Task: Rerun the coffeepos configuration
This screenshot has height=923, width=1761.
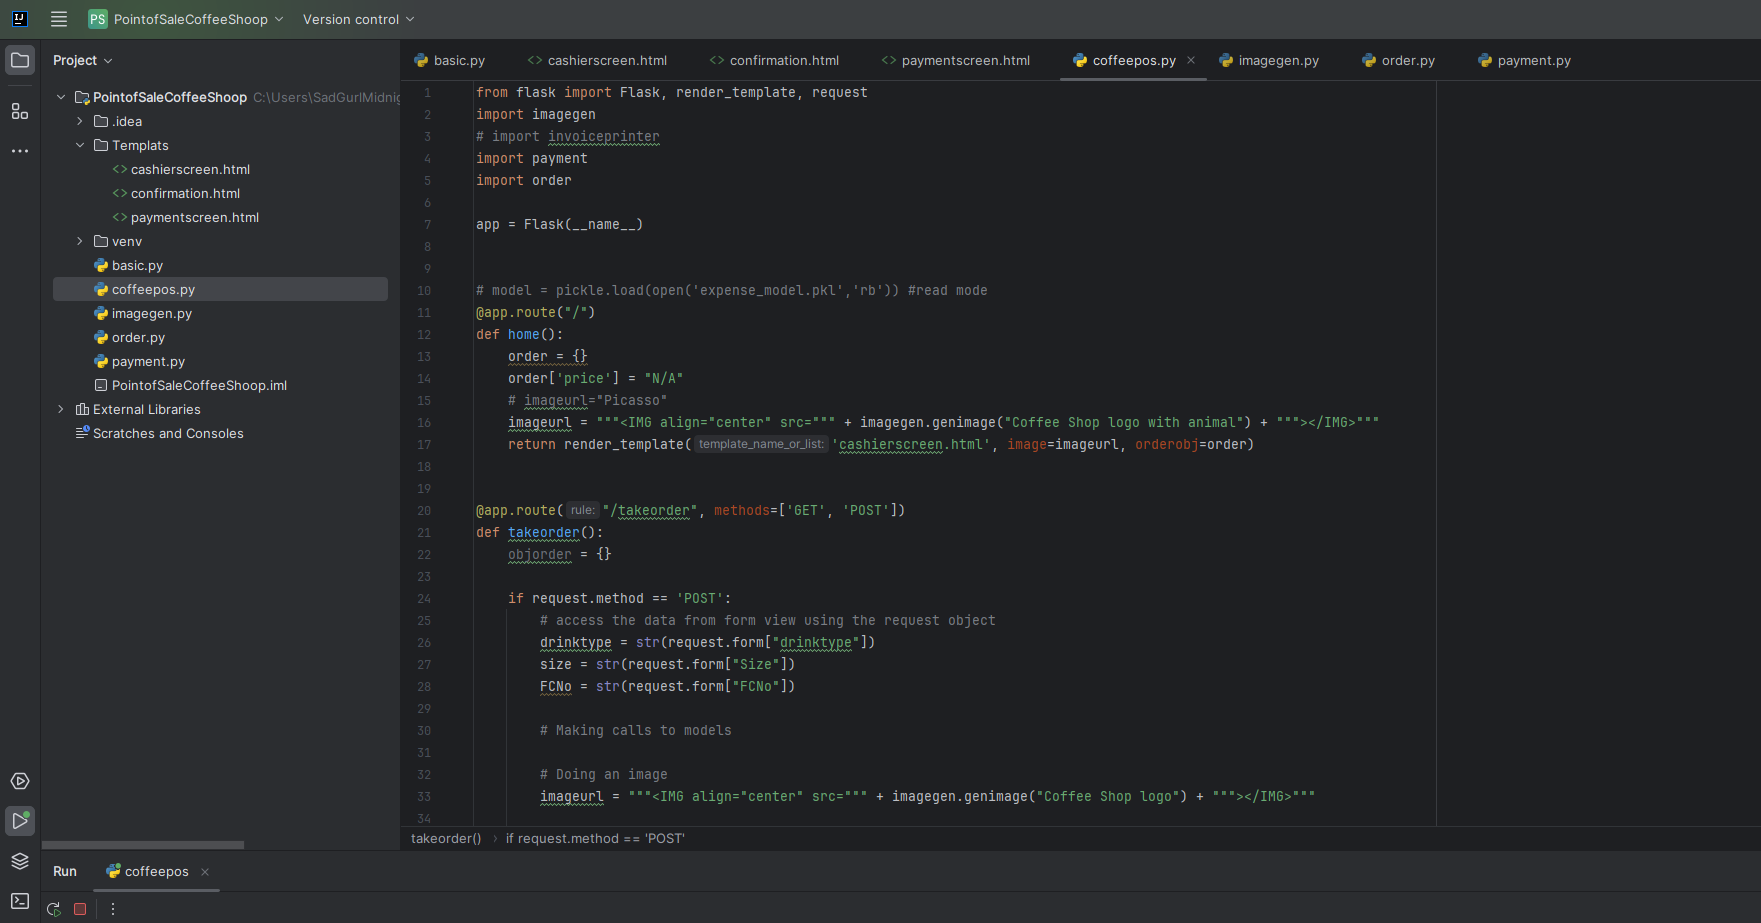Action: click(x=54, y=909)
